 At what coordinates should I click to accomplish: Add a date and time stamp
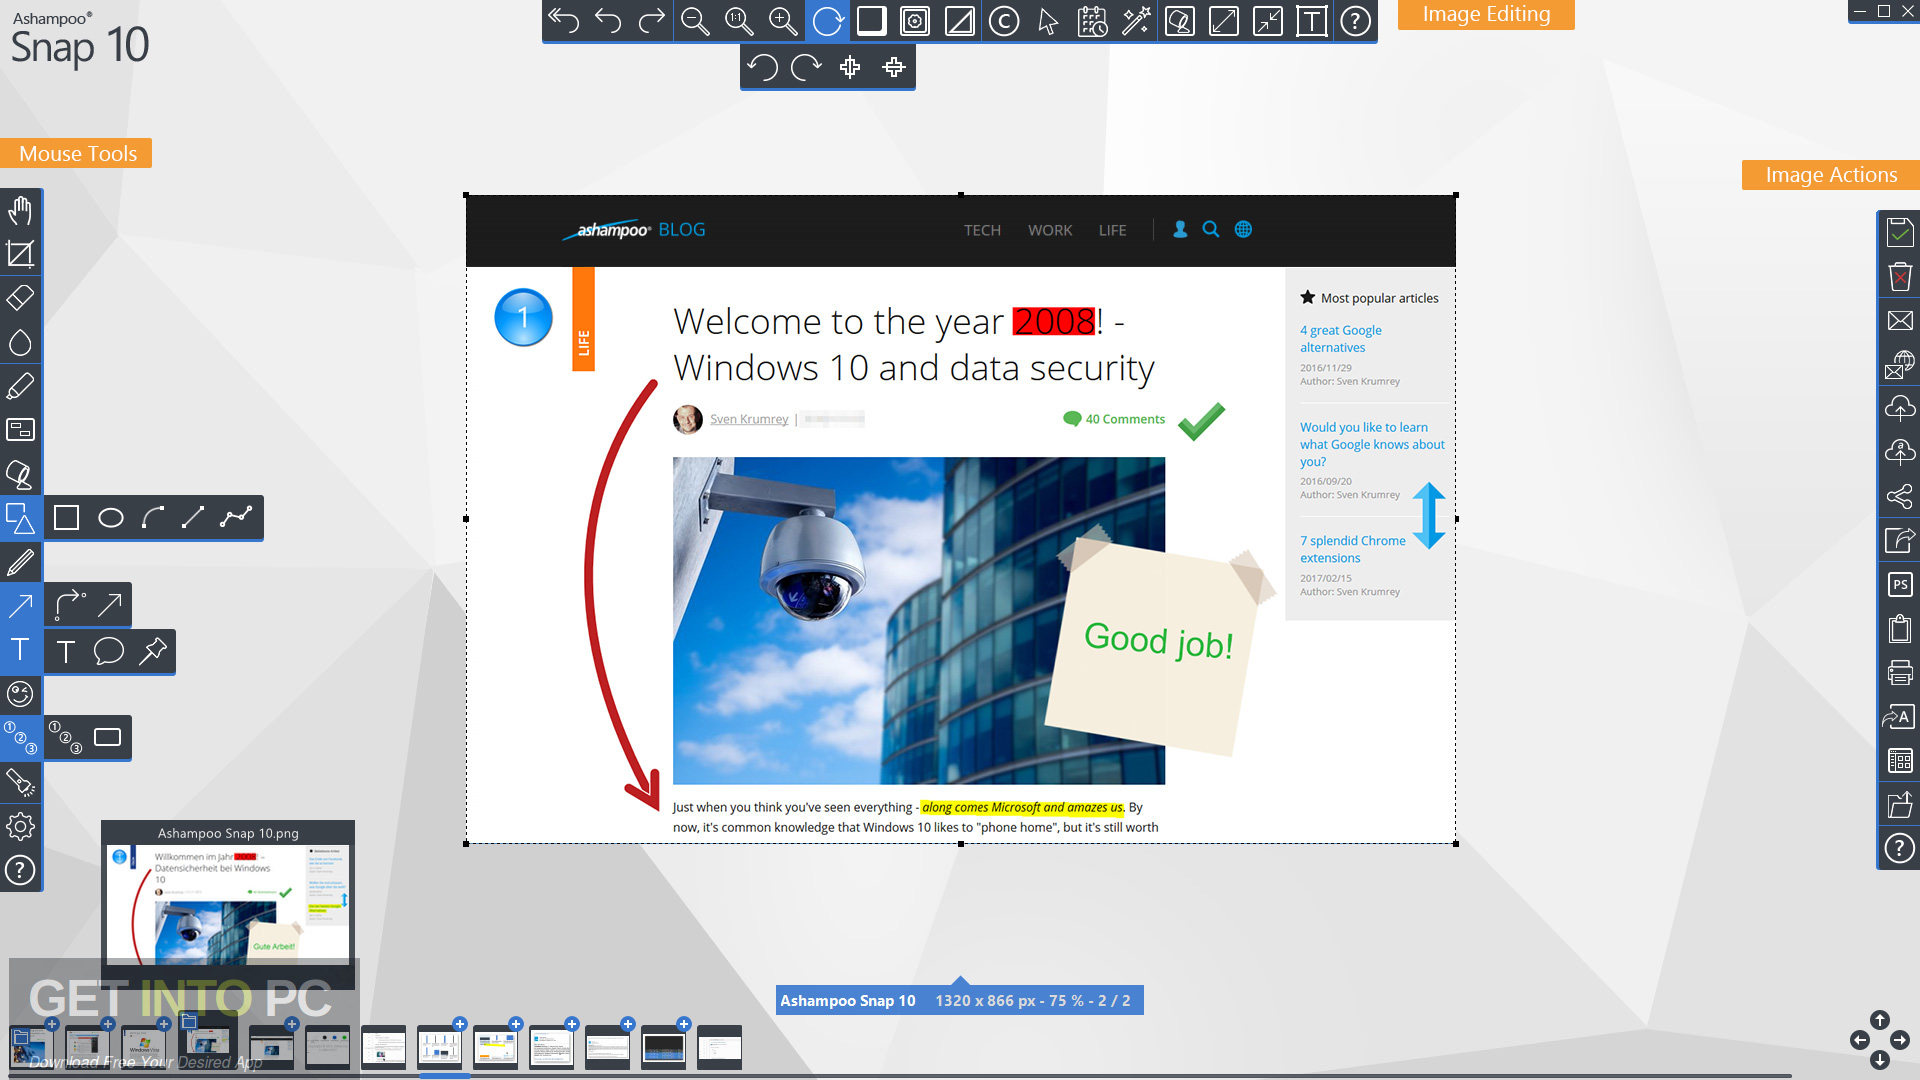point(1092,21)
